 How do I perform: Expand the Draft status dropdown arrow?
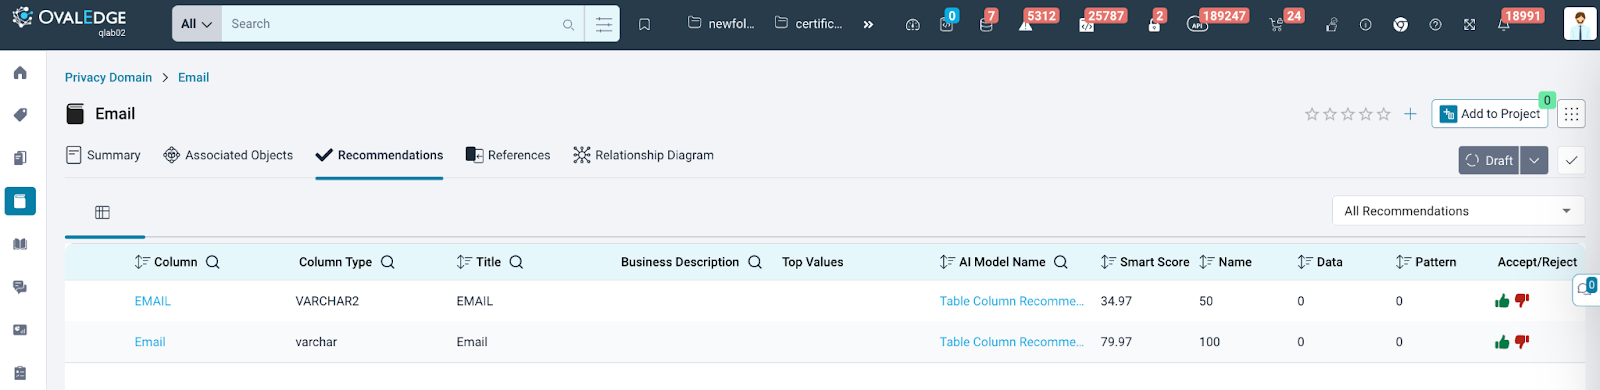[1534, 160]
